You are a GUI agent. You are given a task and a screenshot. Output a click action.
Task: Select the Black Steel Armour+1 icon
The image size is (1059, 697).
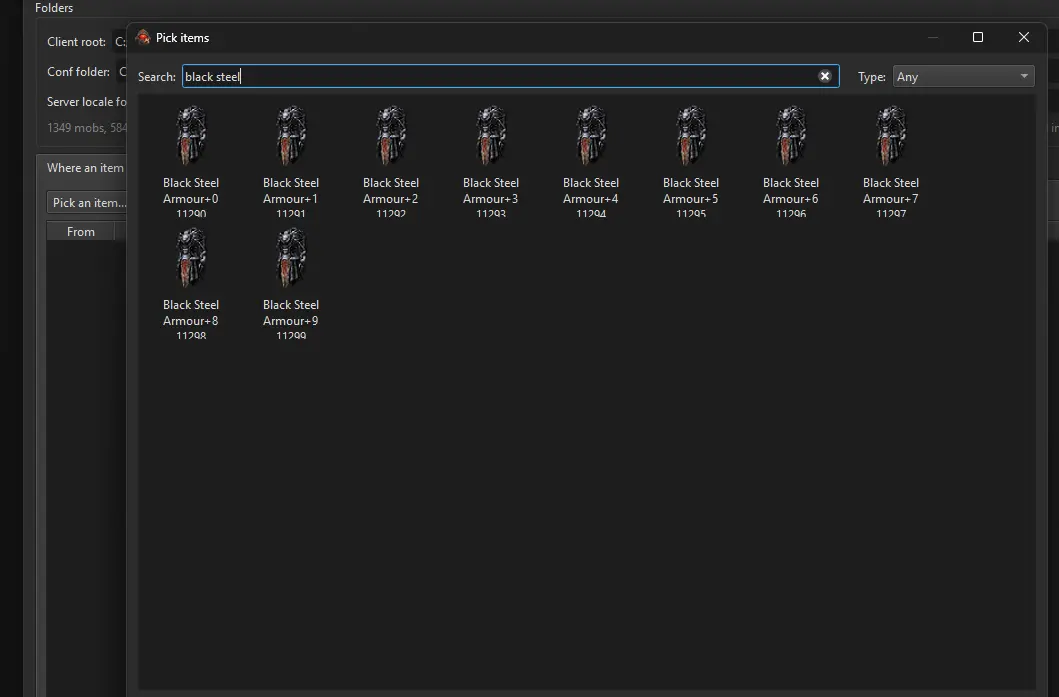tap(291, 135)
